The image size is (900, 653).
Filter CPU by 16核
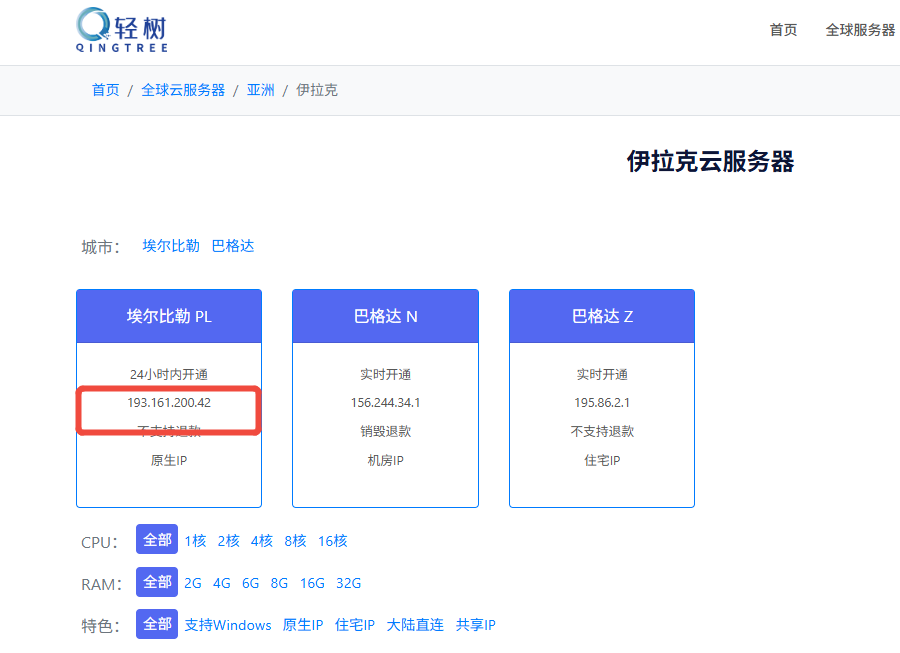(333, 541)
